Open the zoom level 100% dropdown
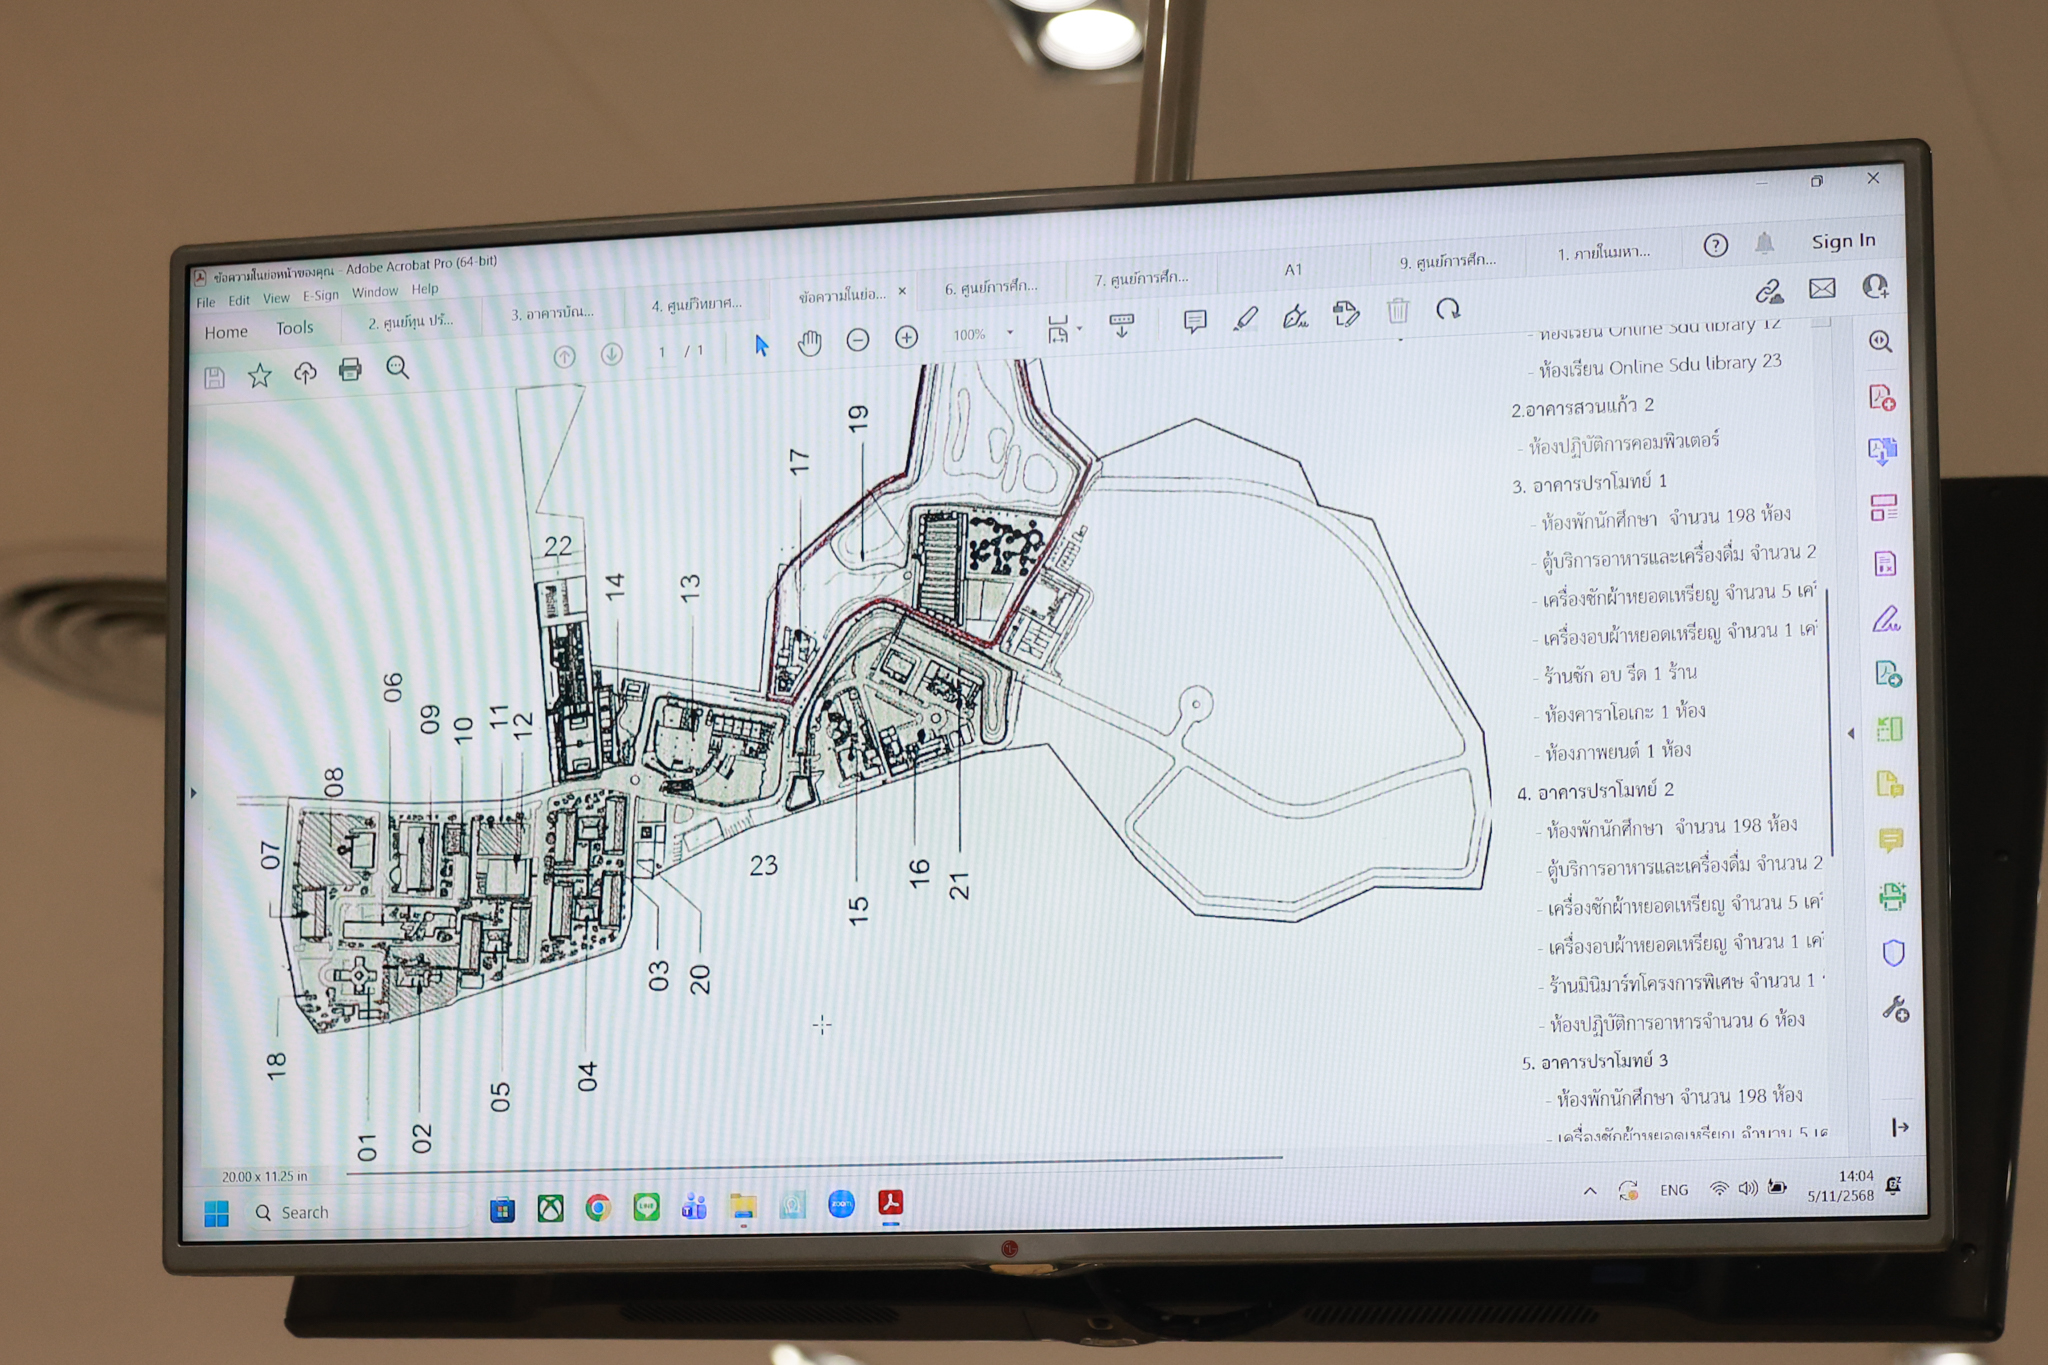The height and width of the screenshot is (1365, 2048). (1010, 333)
